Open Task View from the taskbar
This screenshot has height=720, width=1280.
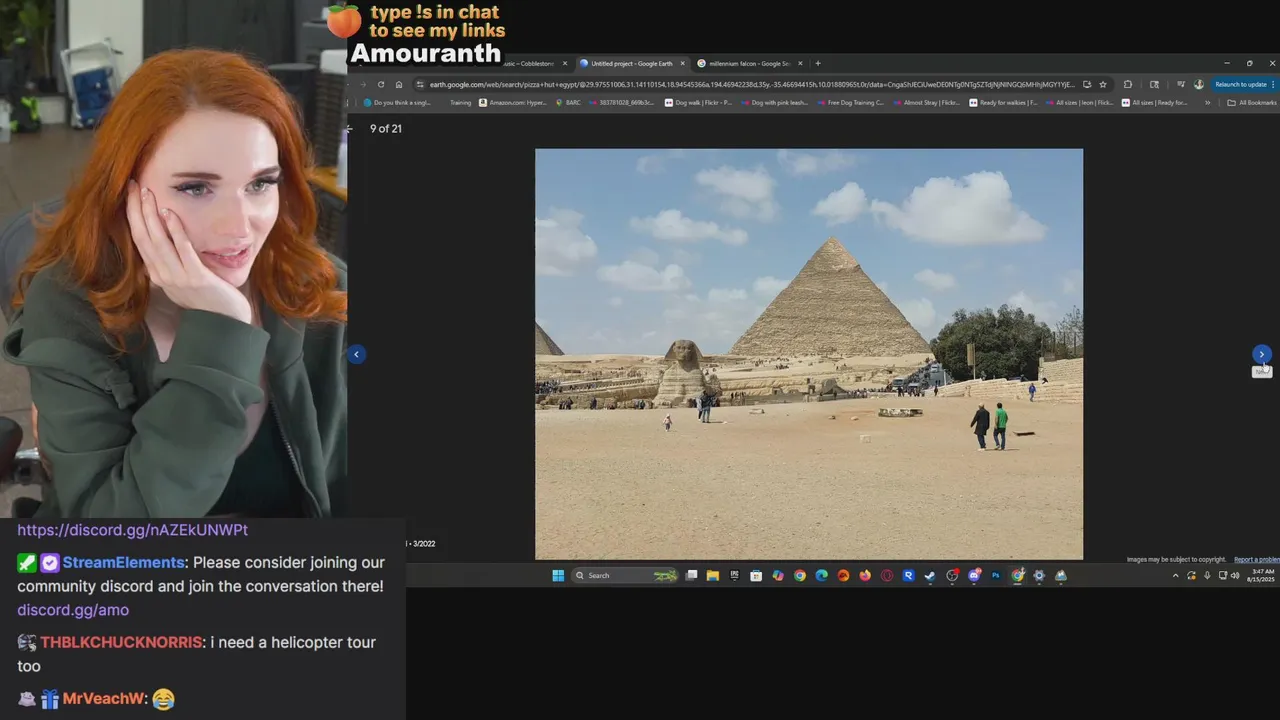coord(691,575)
